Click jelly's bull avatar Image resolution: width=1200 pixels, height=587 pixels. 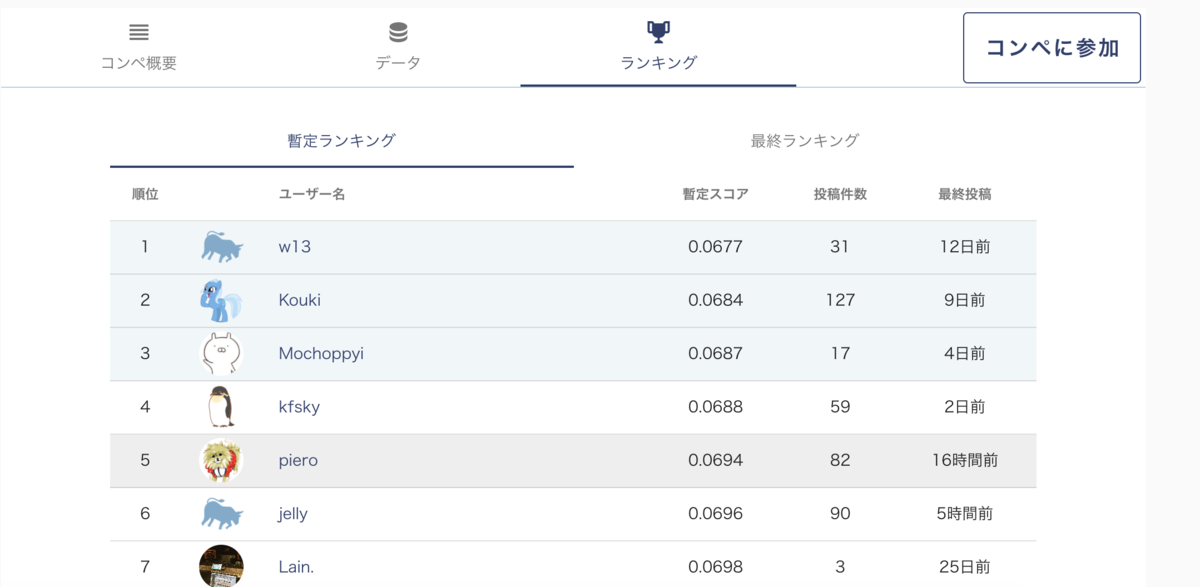point(221,514)
